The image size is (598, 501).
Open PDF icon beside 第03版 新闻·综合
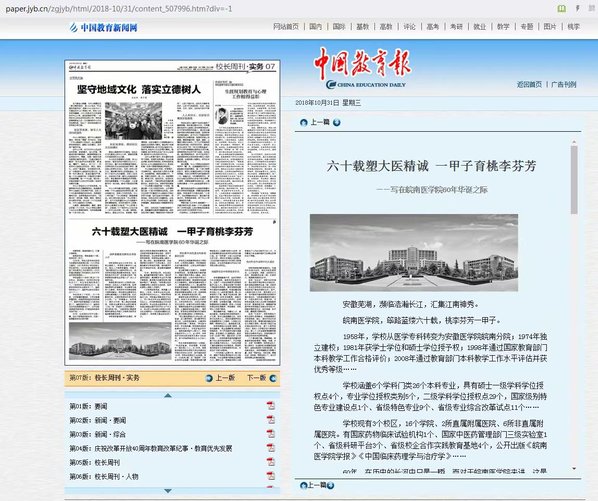pyautogui.click(x=270, y=434)
